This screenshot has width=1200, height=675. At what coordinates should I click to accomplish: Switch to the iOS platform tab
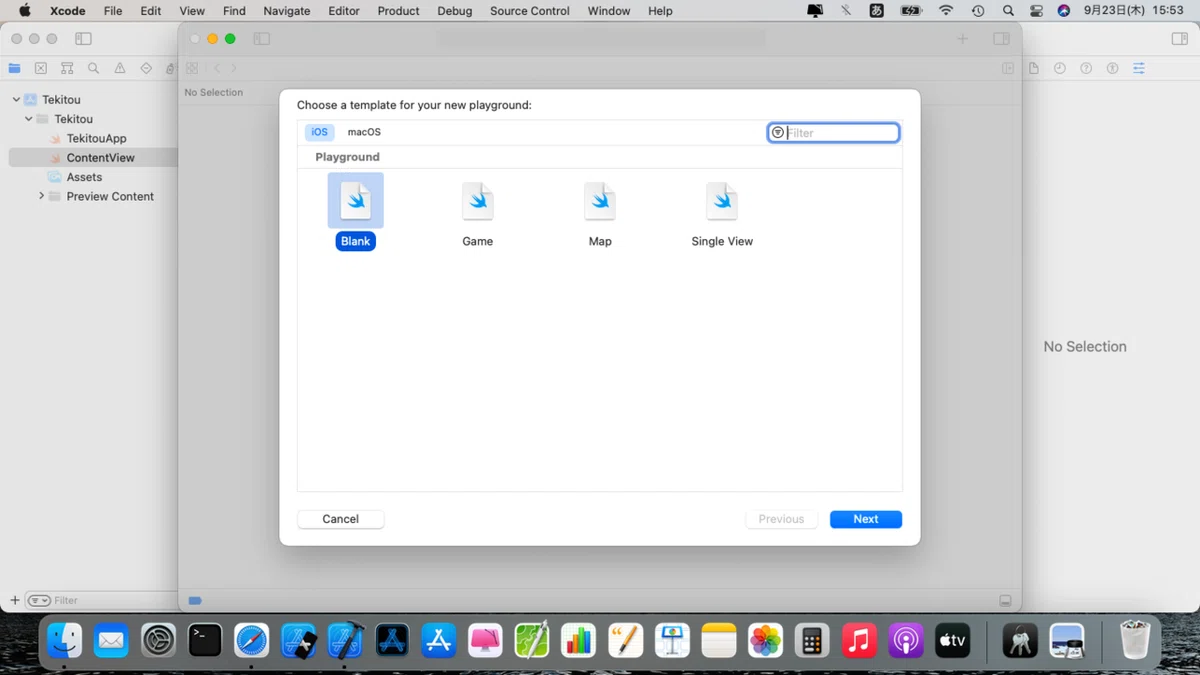pyautogui.click(x=319, y=132)
